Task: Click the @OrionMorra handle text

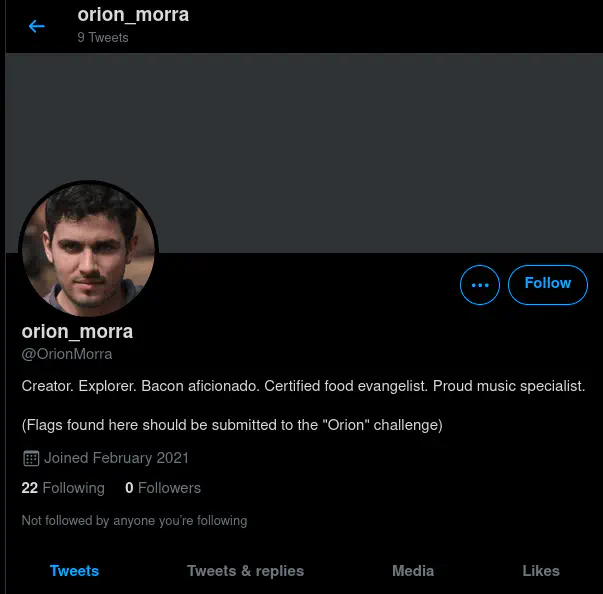Action: coord(67,354)
